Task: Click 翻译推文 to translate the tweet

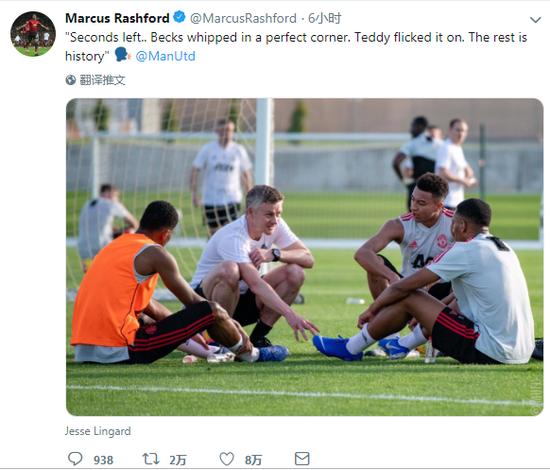Action: click(102, 80)
